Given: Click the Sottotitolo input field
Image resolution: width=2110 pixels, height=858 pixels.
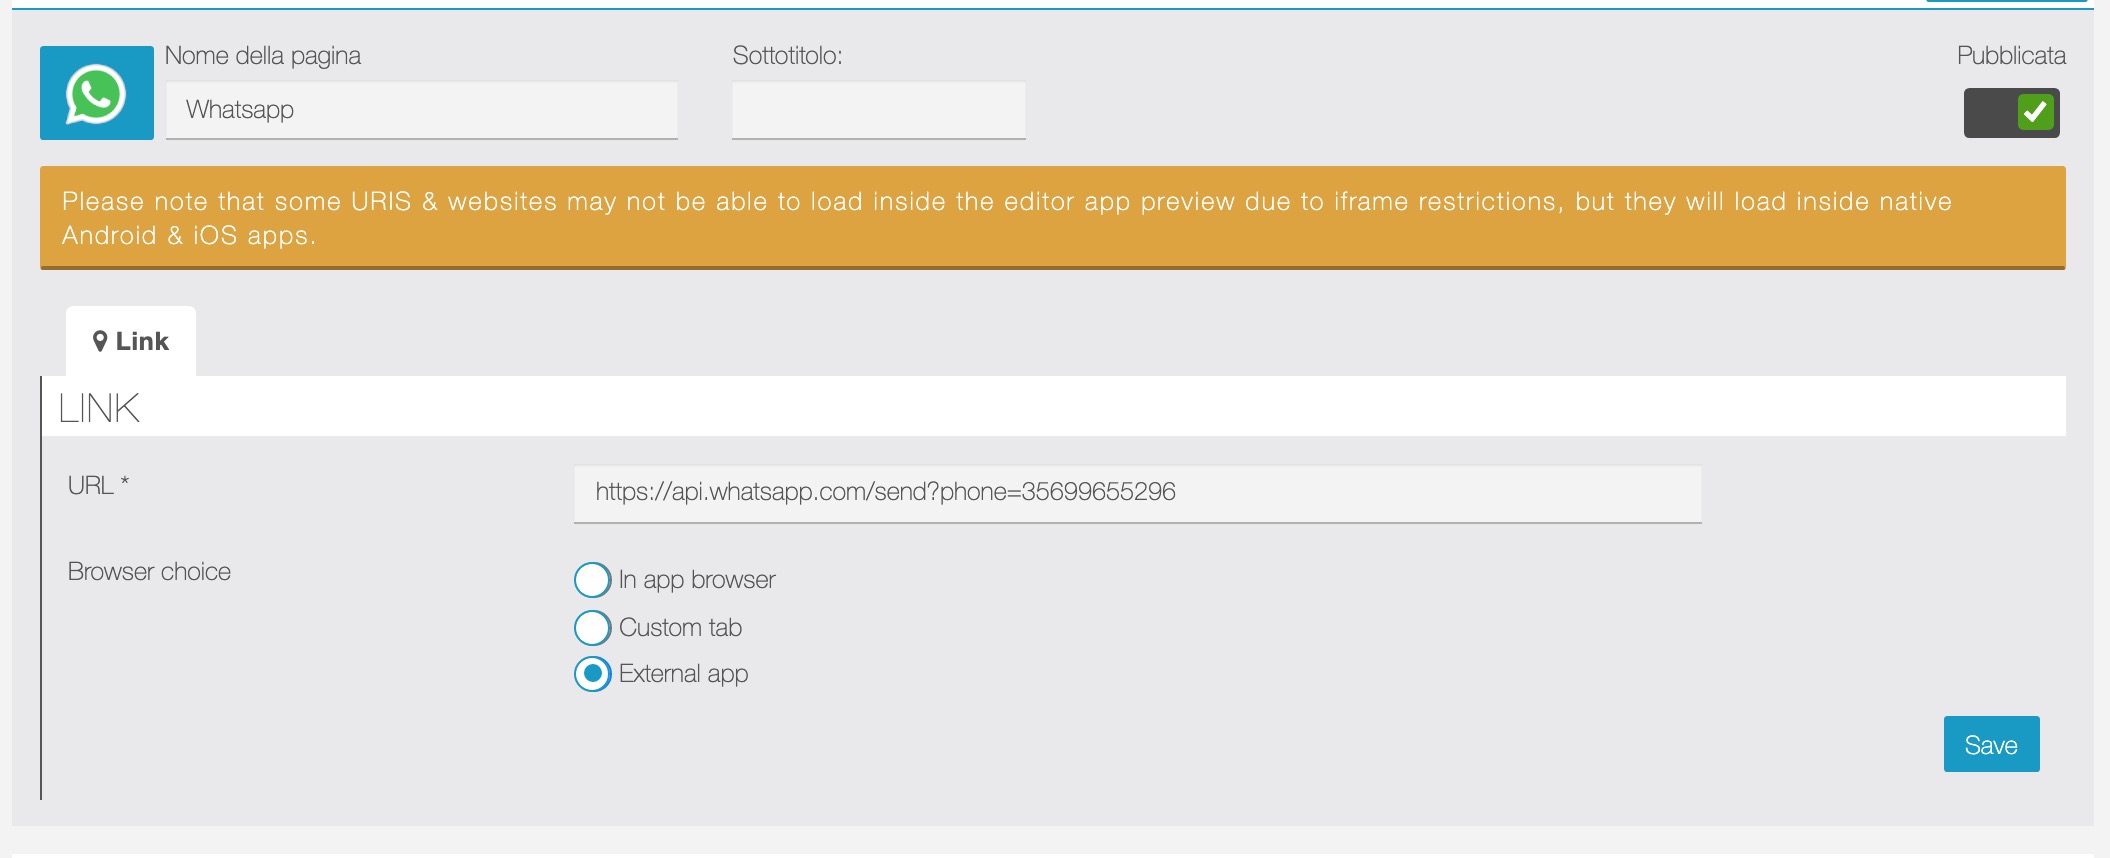Looking at the screenshot, I should pyautogui.click(x=879, y=110).
